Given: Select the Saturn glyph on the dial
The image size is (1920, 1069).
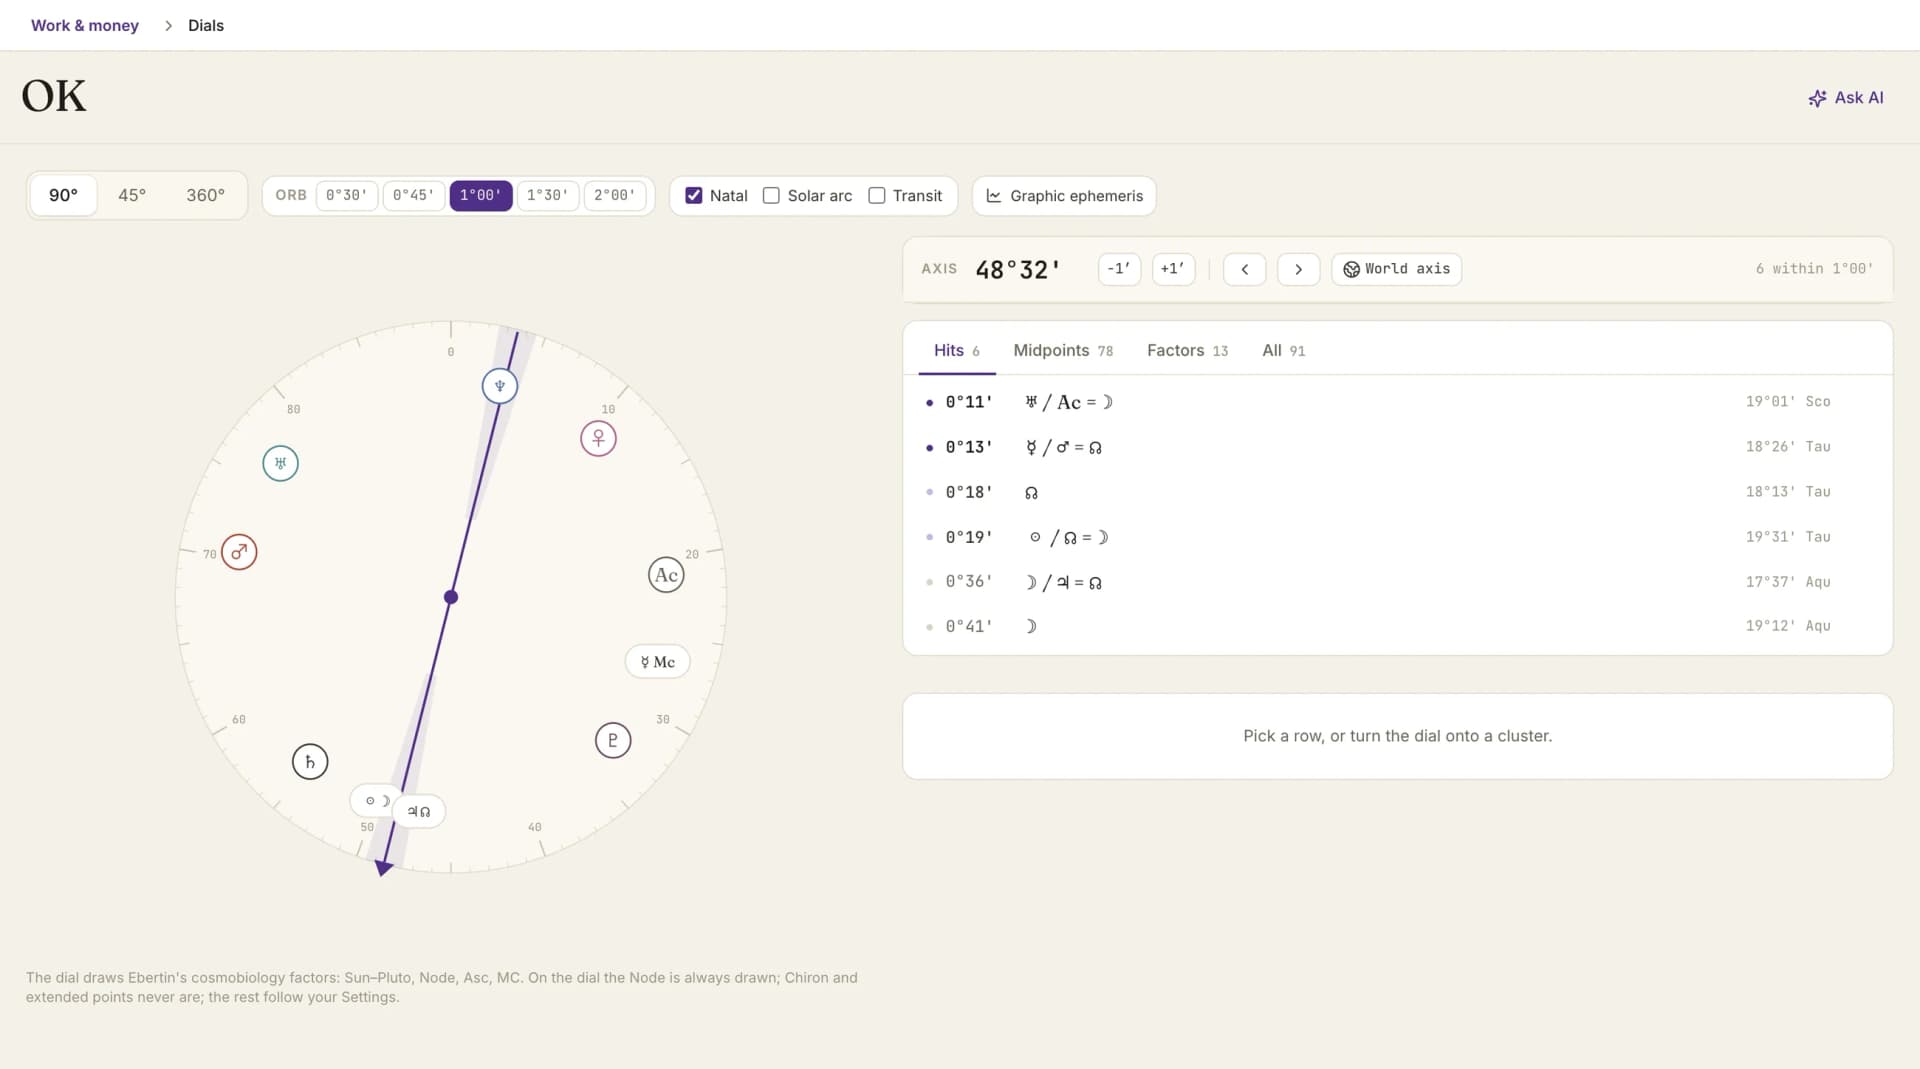Looking at the screenshot, I should click(x=310, y=762).
